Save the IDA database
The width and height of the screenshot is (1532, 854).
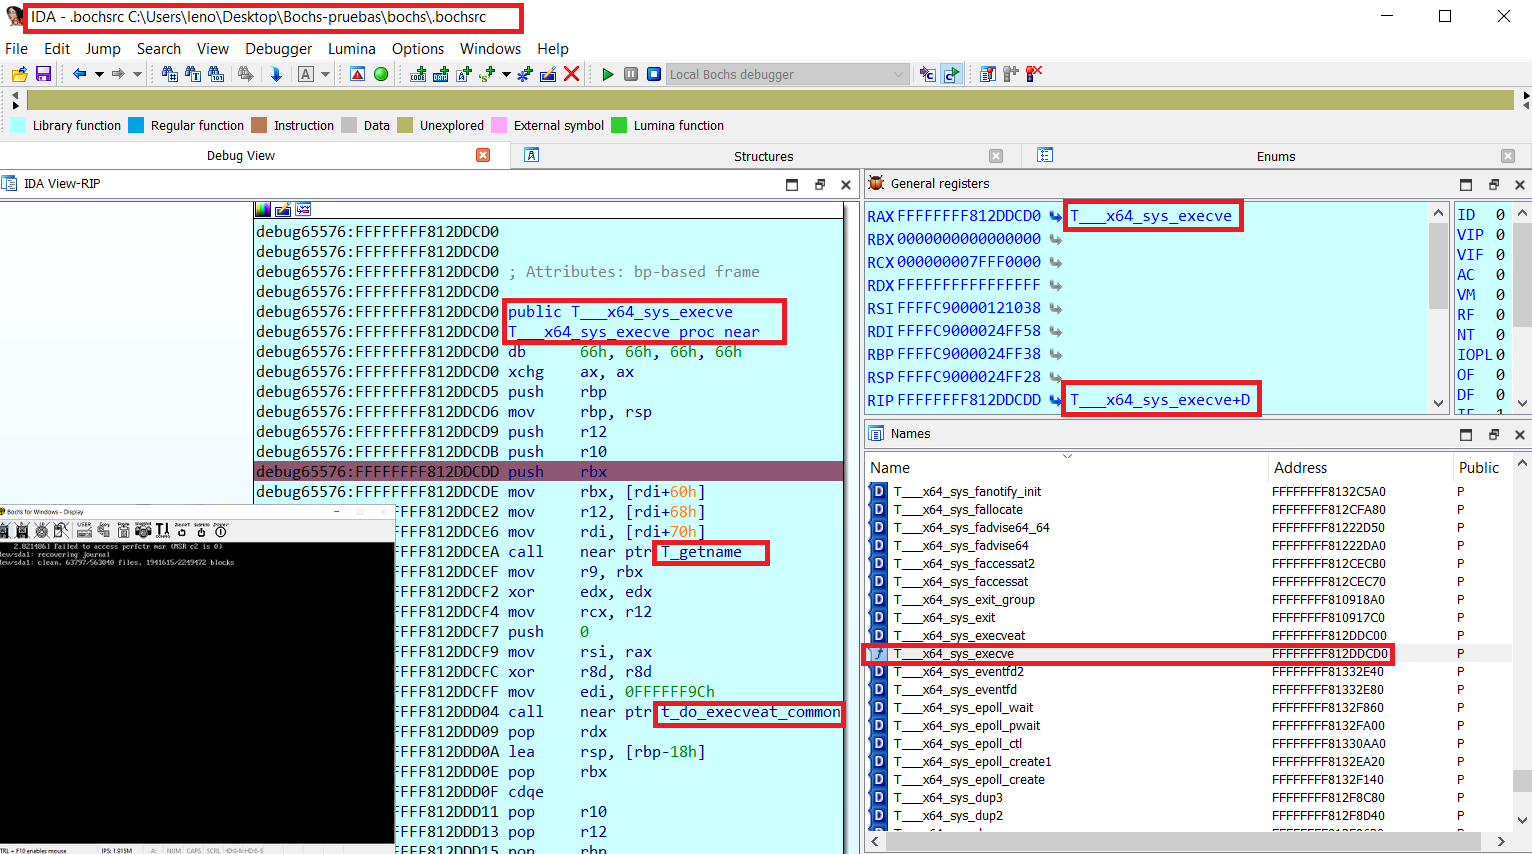coord(44,74)
